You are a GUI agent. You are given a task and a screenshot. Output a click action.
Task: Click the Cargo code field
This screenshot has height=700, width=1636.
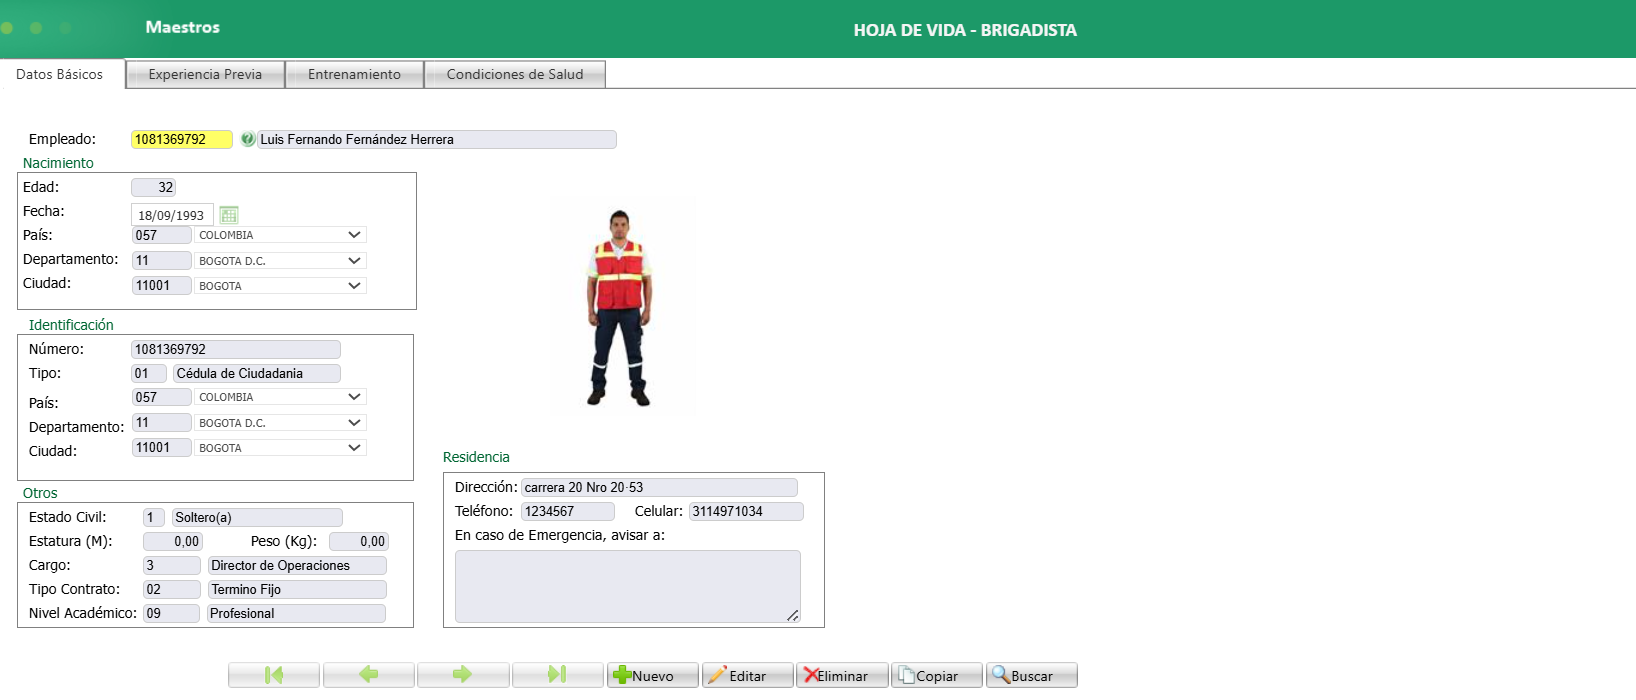(172, 565)
